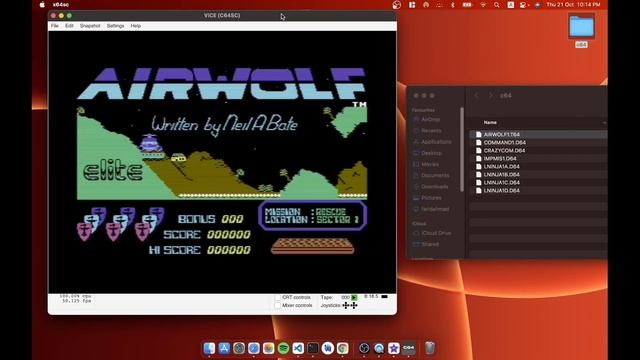640x360 pixels.
Task: Click the green tape play indicator
Action: (354, 298)
